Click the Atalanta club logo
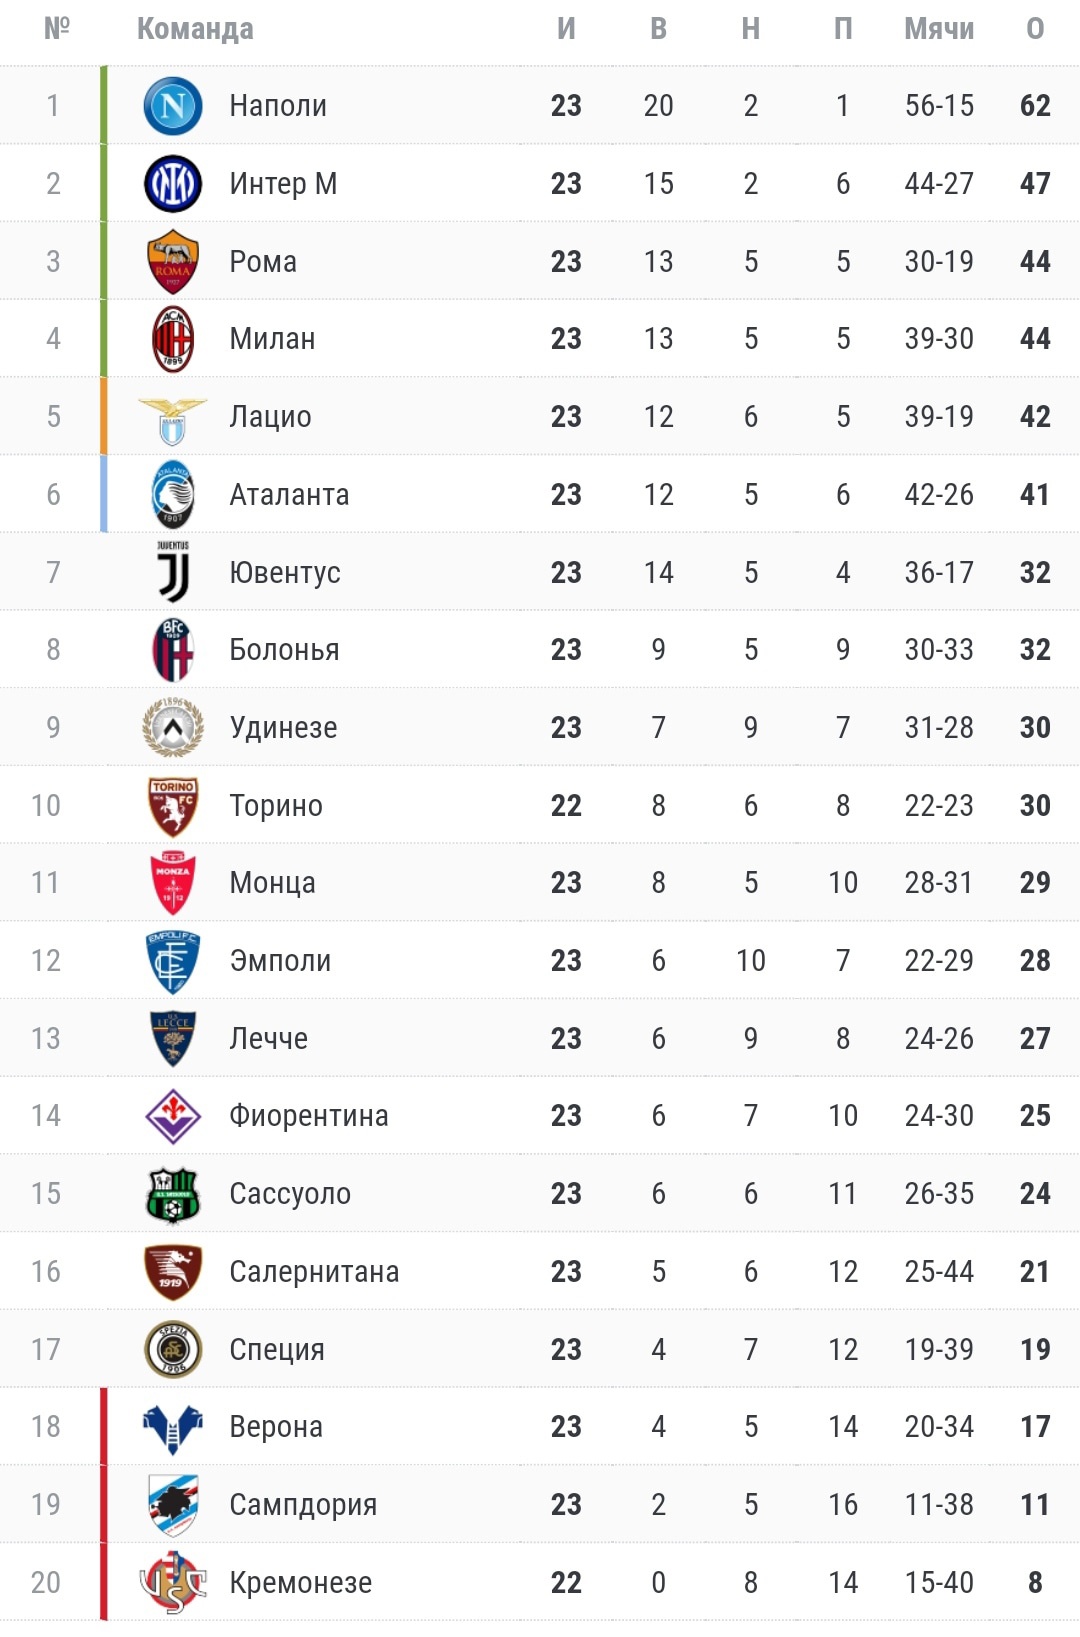 tap(173, 495)
